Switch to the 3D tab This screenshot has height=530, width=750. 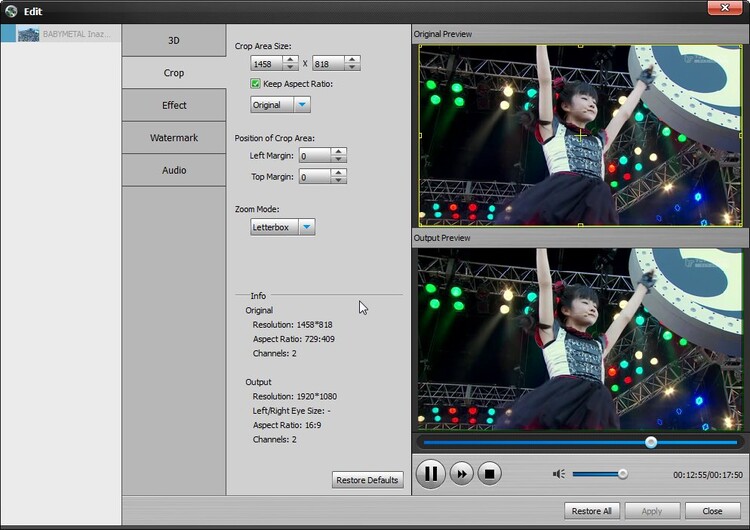tap(174, 40)
